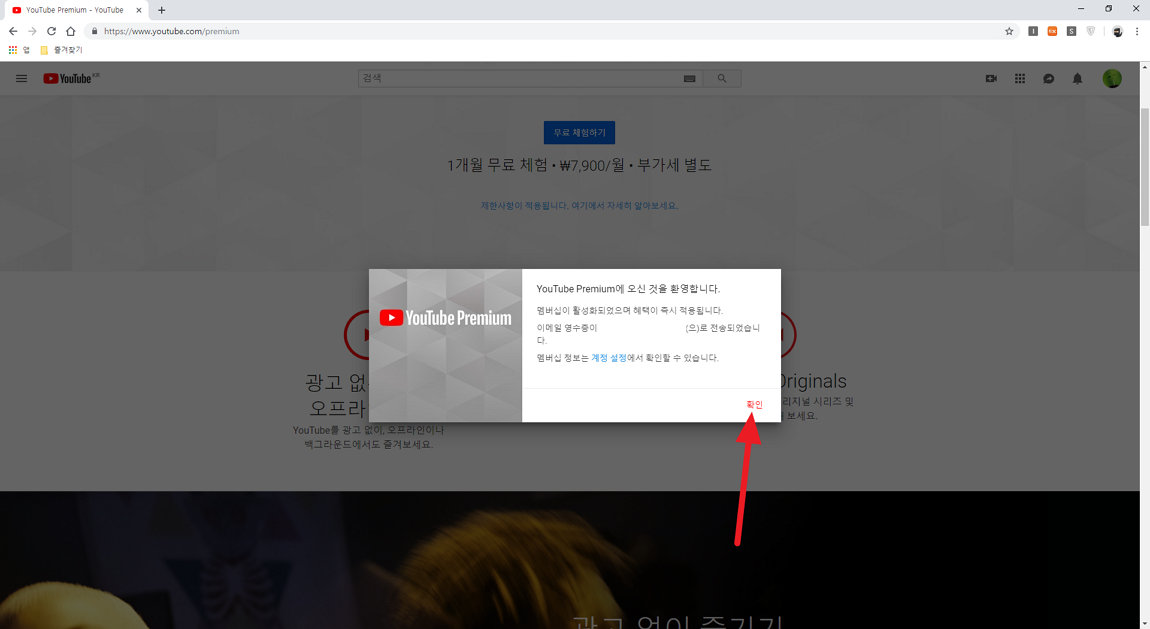Click the 무료 체험하기 button

[579, 133]
